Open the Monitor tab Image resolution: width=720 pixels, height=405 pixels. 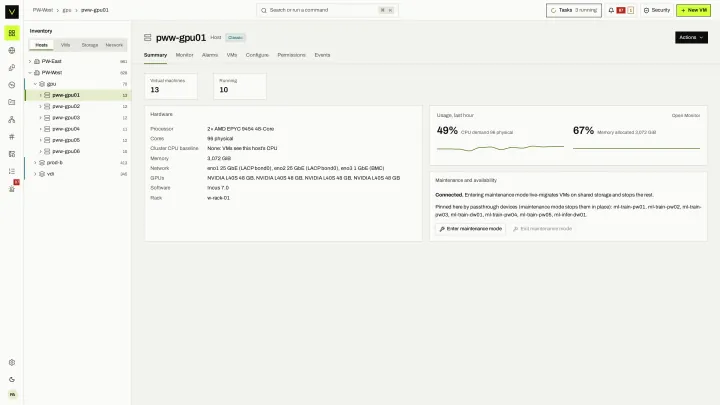coord(185,55)
